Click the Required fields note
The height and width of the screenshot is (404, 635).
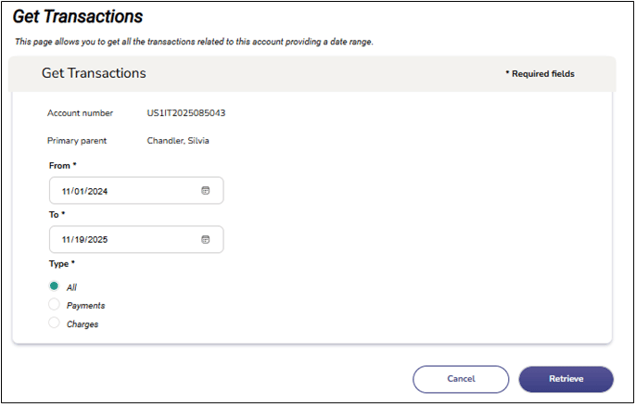coord(540,74)
